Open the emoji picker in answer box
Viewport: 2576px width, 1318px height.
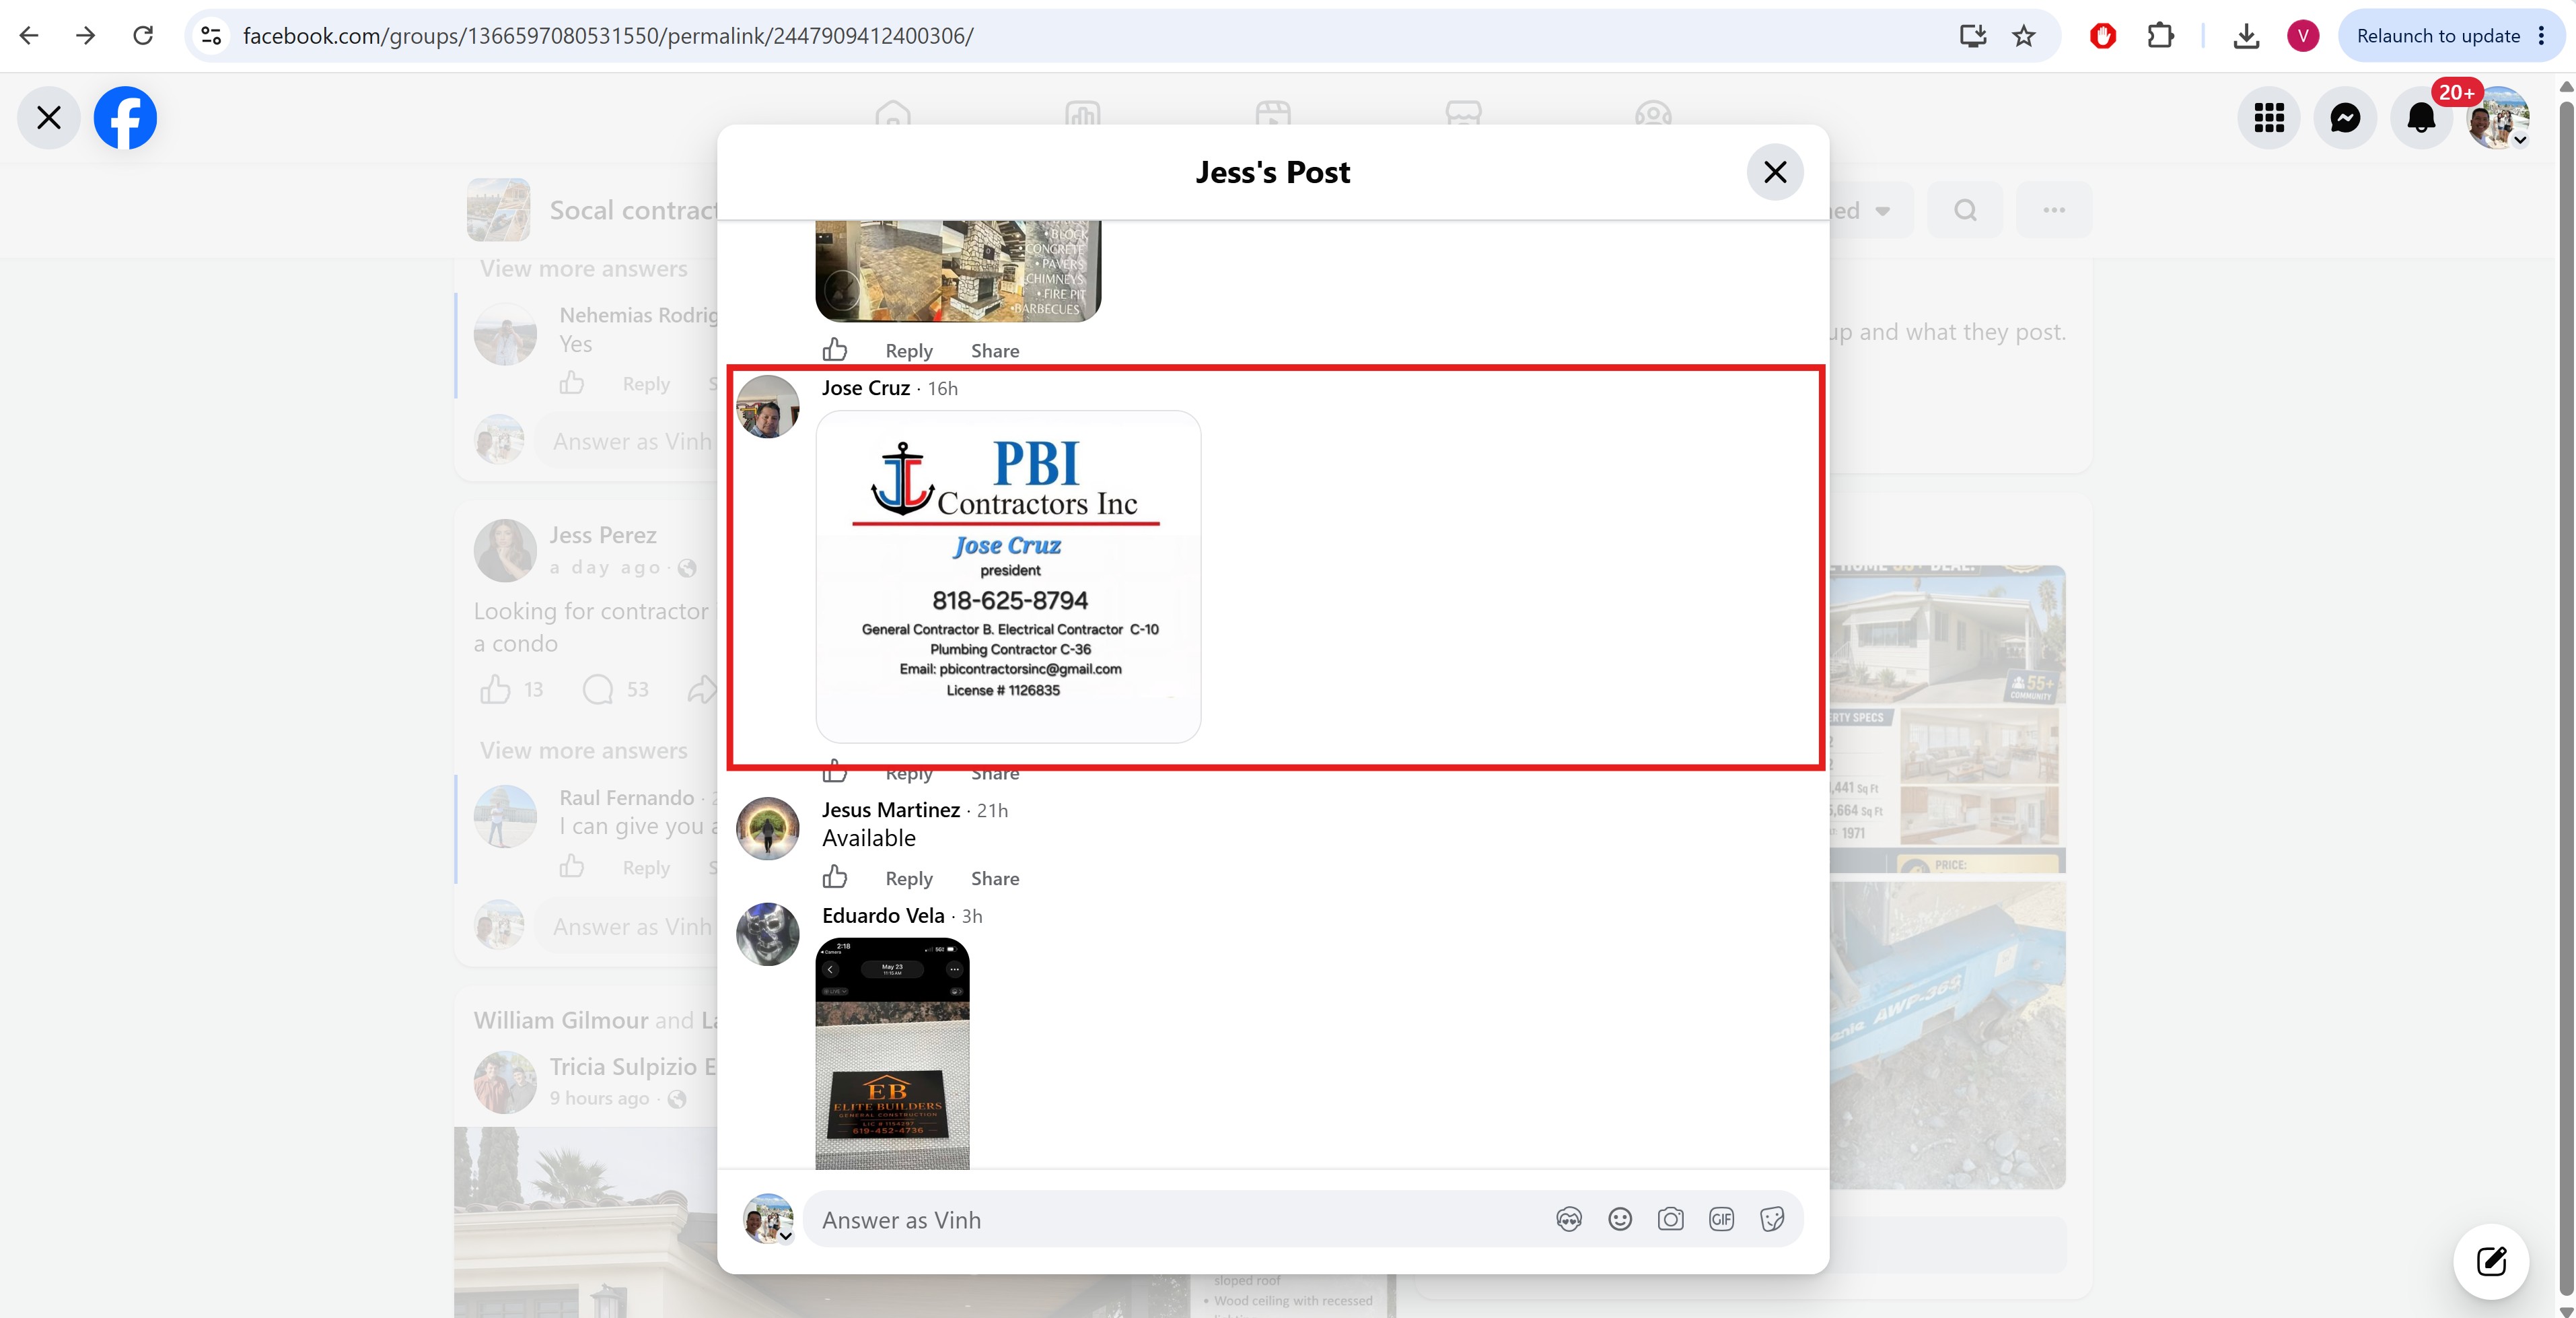coord(1620,1220)
